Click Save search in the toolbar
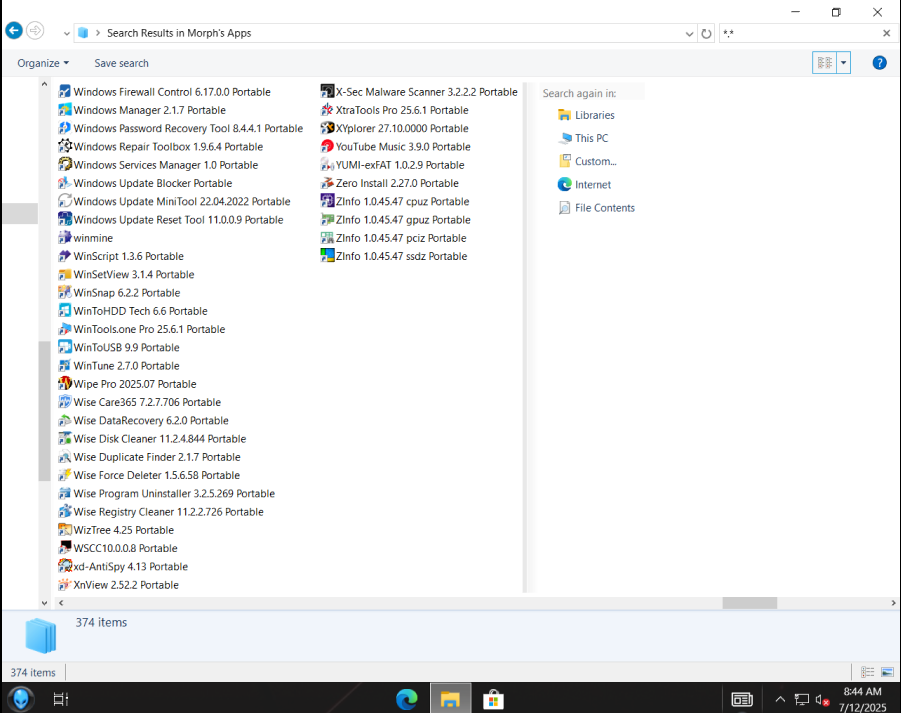This screenshot has width=901, height=713. (x=121, y=63)
